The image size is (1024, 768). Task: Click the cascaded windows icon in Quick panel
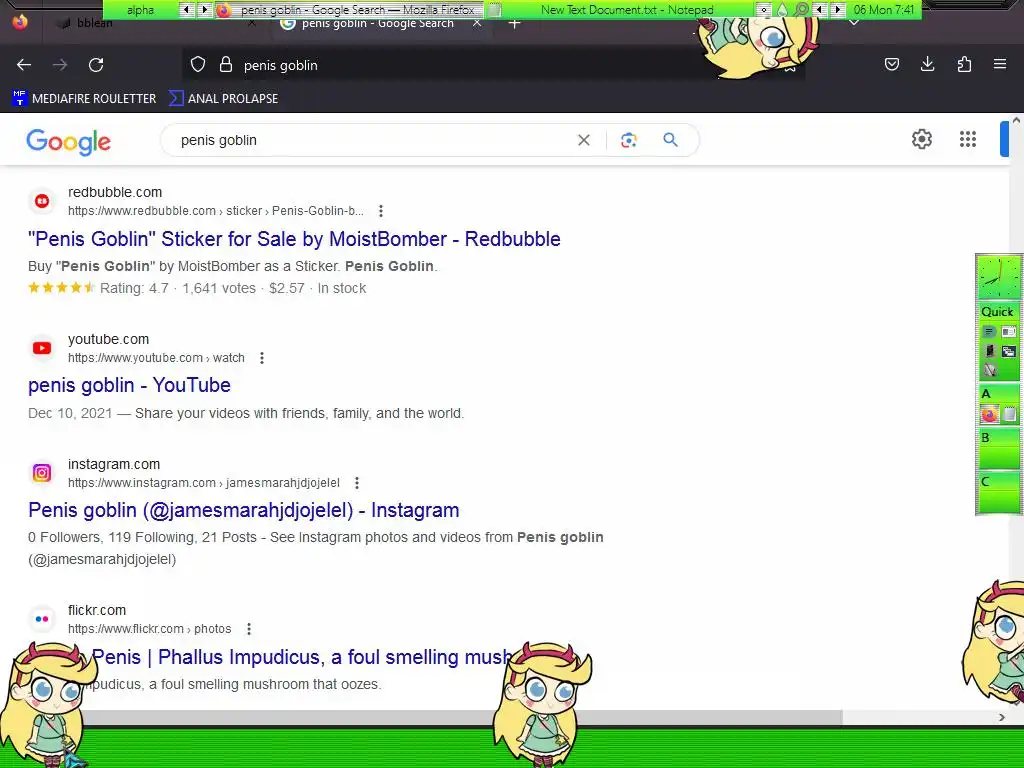(1008, 351)
